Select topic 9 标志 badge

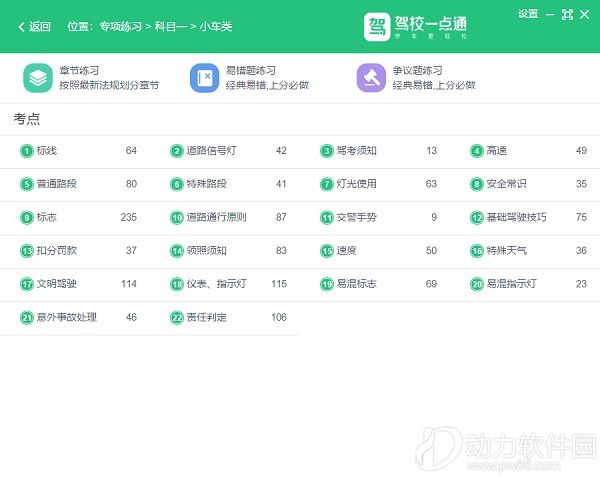tap(27, 217)
